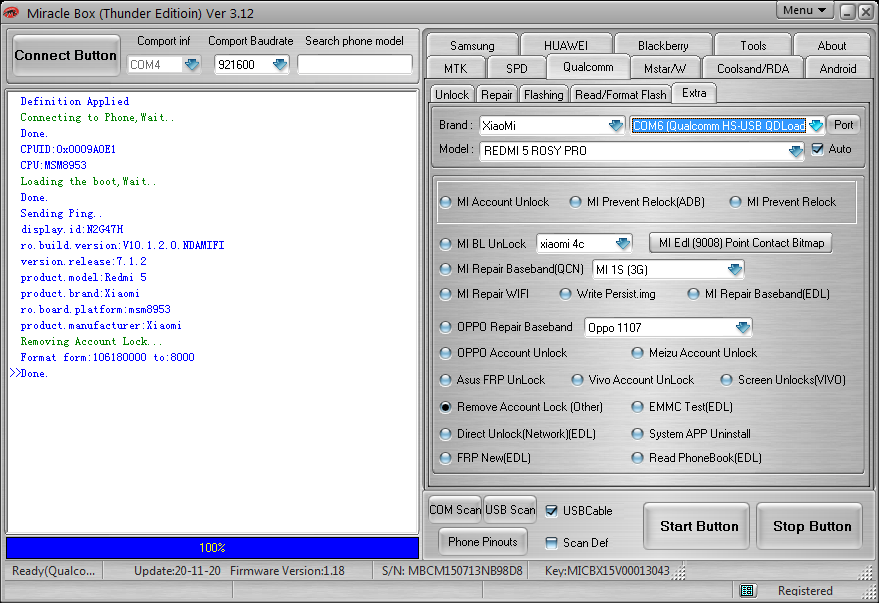Open the Repair sub-tab

(x=497, y=95)
